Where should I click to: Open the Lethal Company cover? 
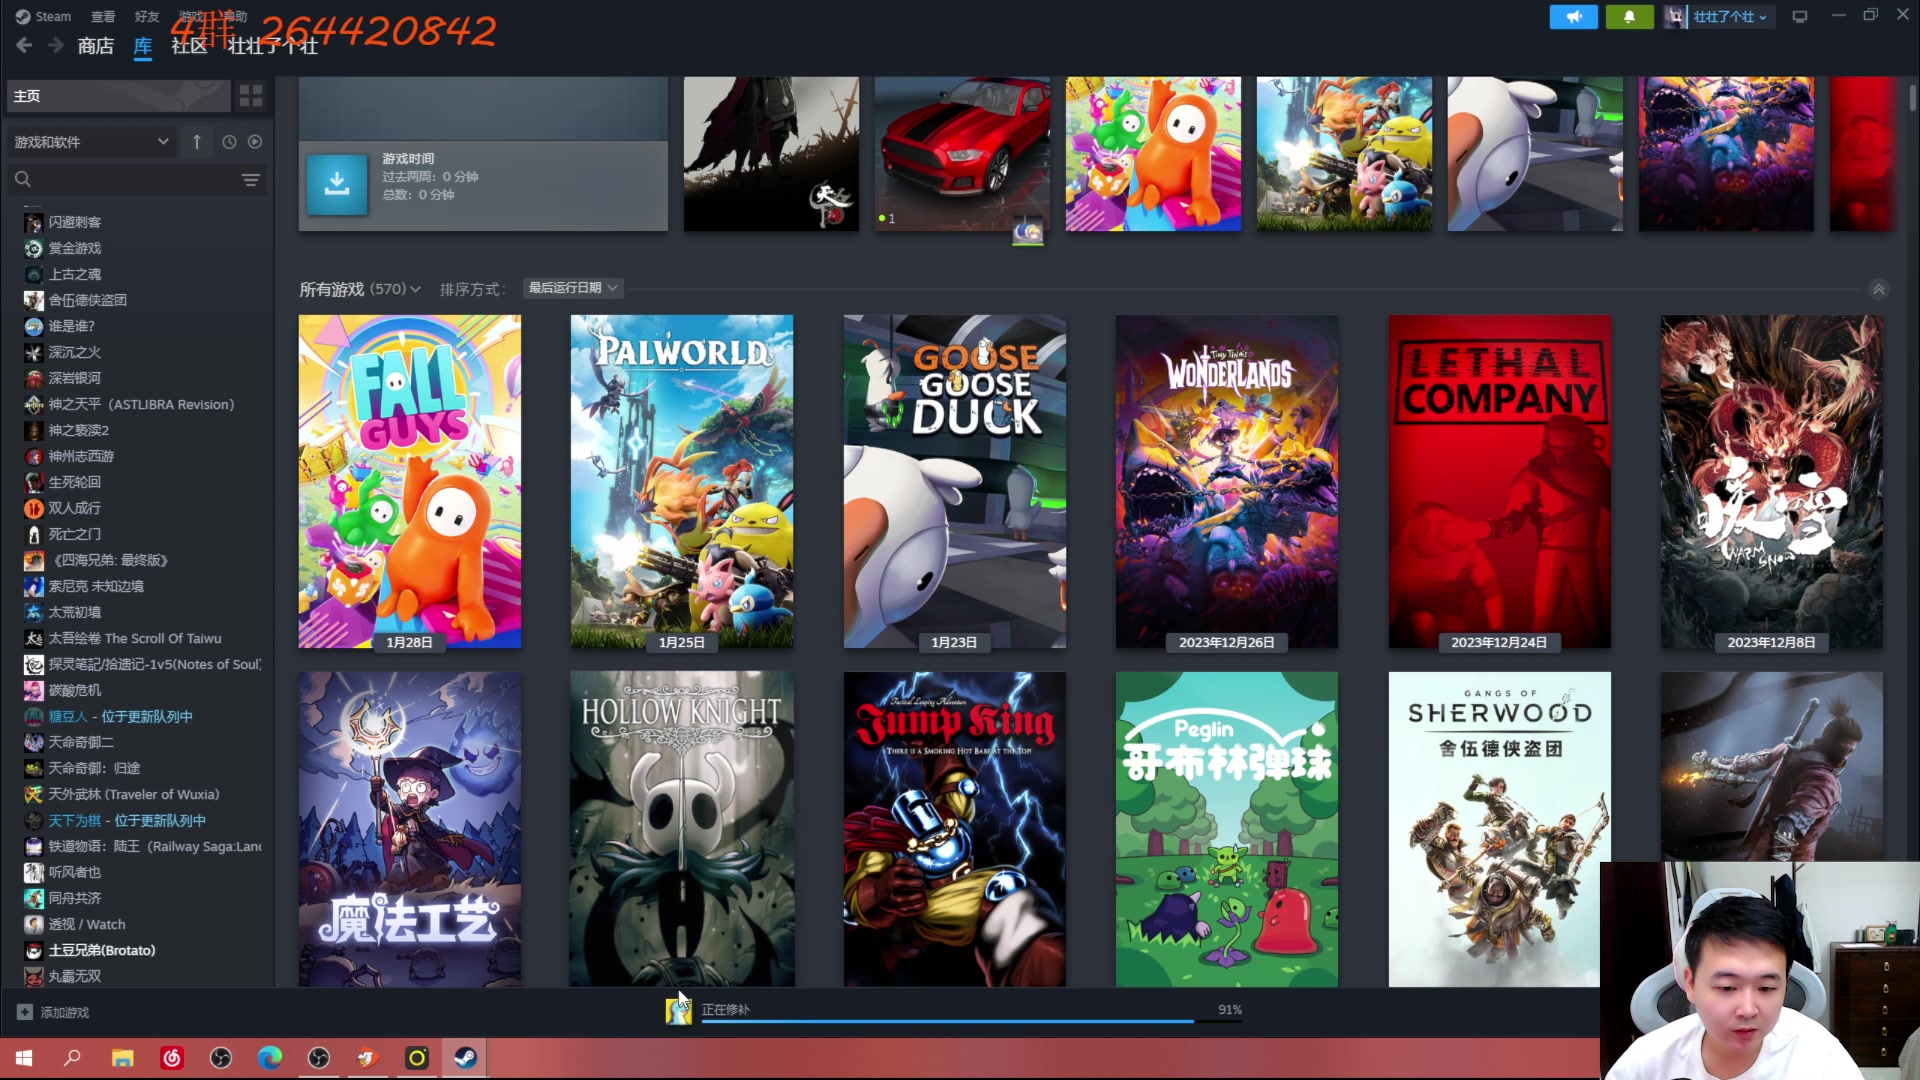tap(1499, 482)
